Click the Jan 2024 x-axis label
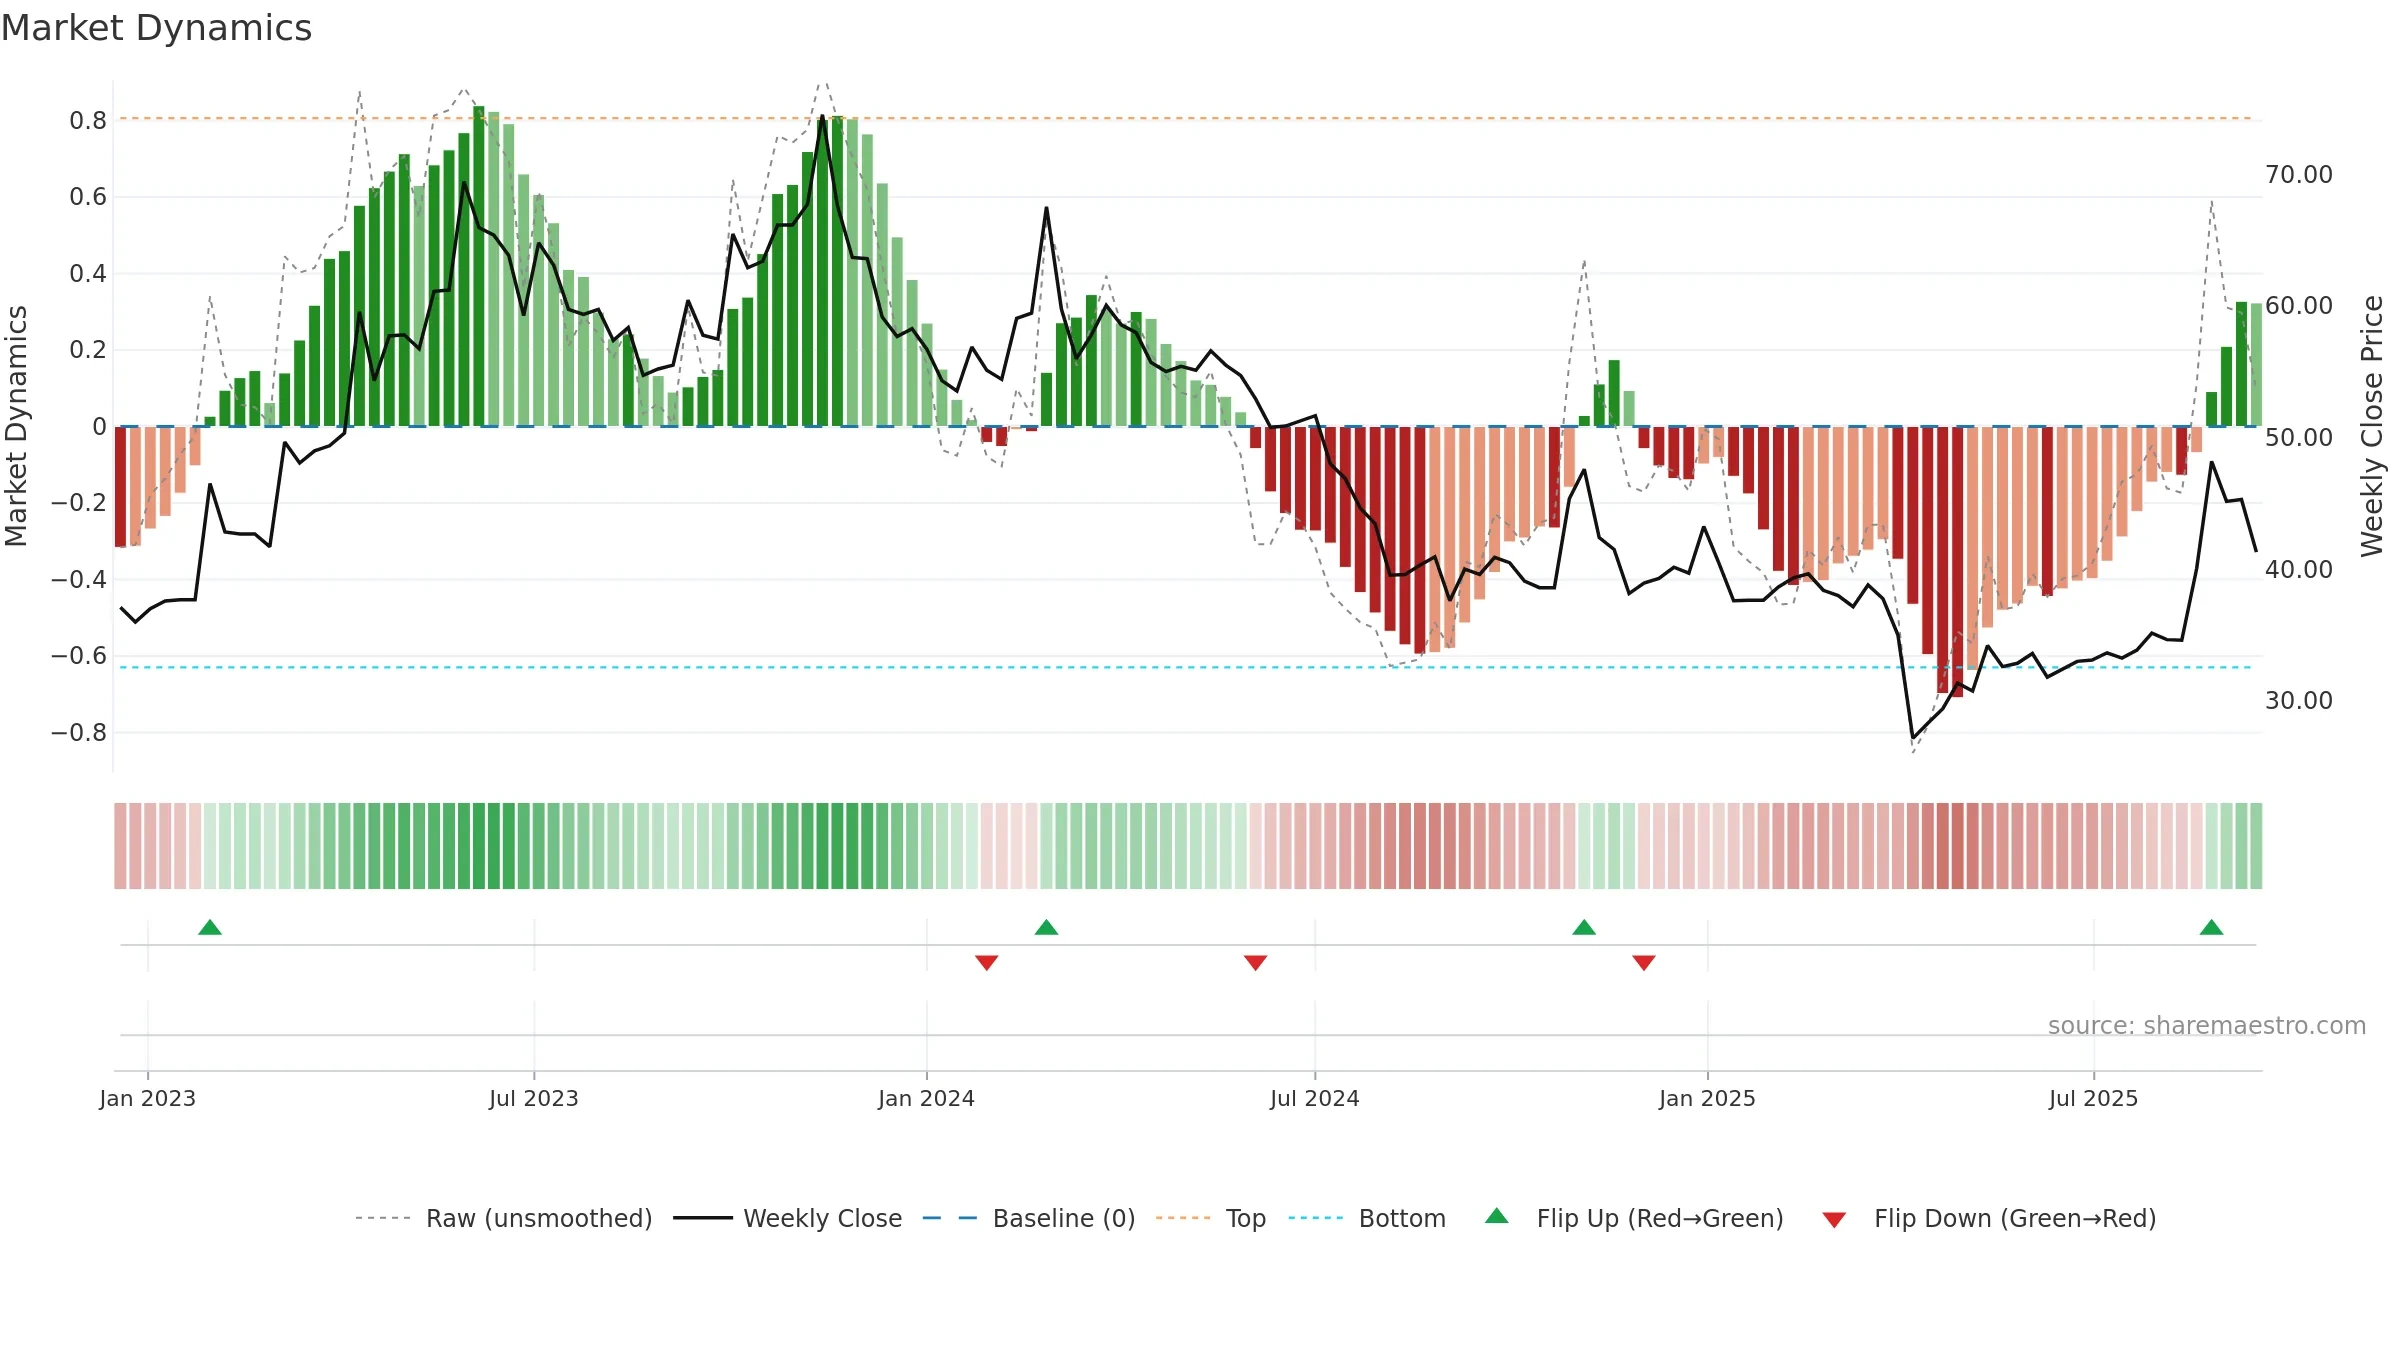Screen dimensions: 2400x1350 tap(927, 1098)
